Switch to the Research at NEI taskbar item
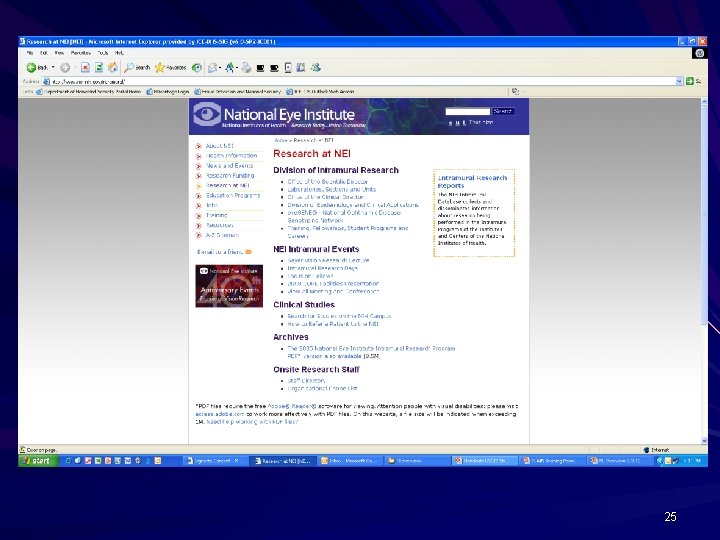The image size is (720, 540). point(282,461)
